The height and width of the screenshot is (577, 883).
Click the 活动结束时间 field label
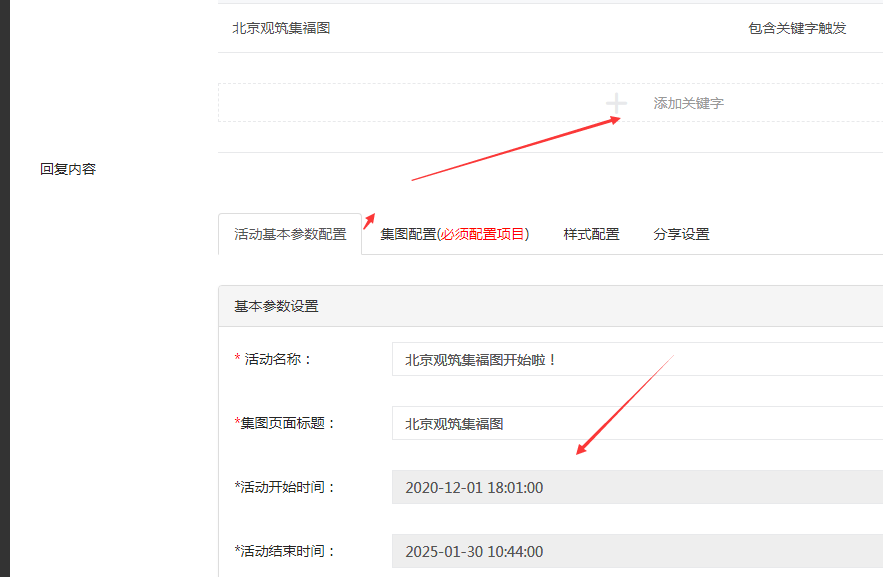[x=285, y=551]
